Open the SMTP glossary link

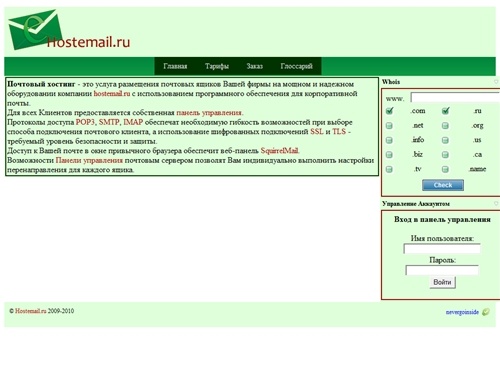109,122
